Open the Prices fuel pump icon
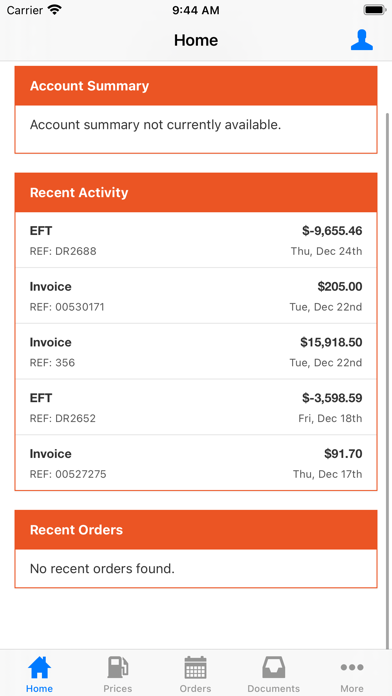 (118, 667)
